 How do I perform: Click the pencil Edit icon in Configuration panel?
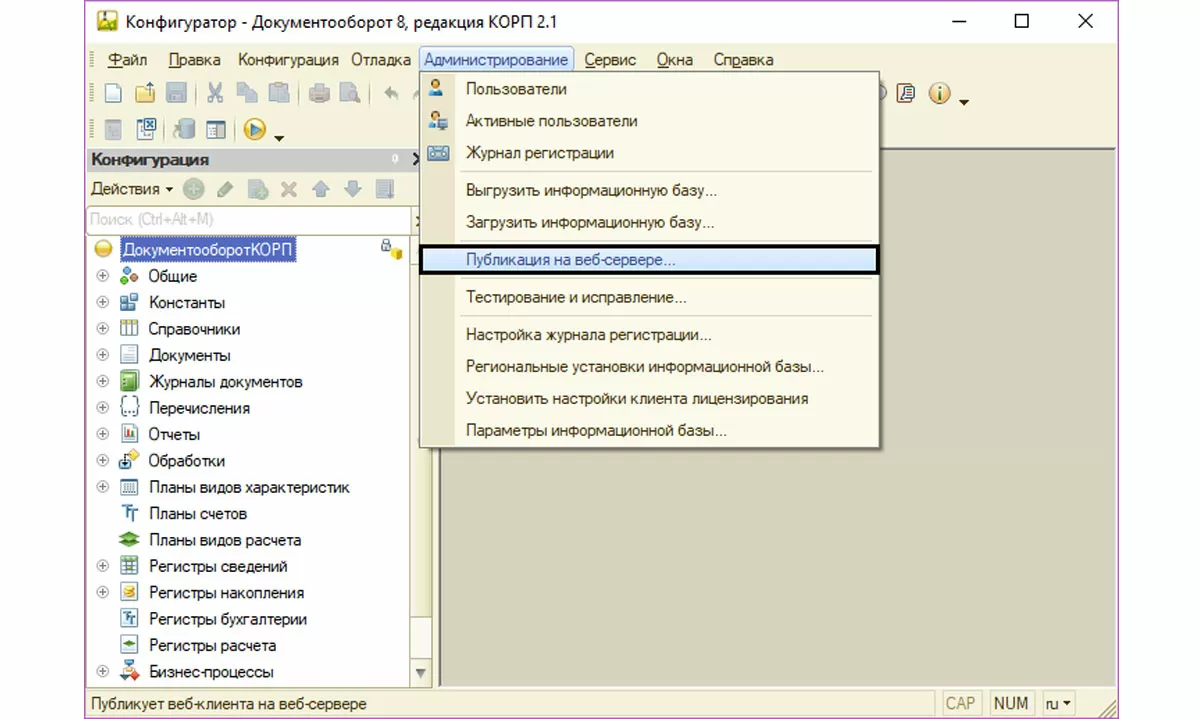pyautogui.click(x=226, y=189)
